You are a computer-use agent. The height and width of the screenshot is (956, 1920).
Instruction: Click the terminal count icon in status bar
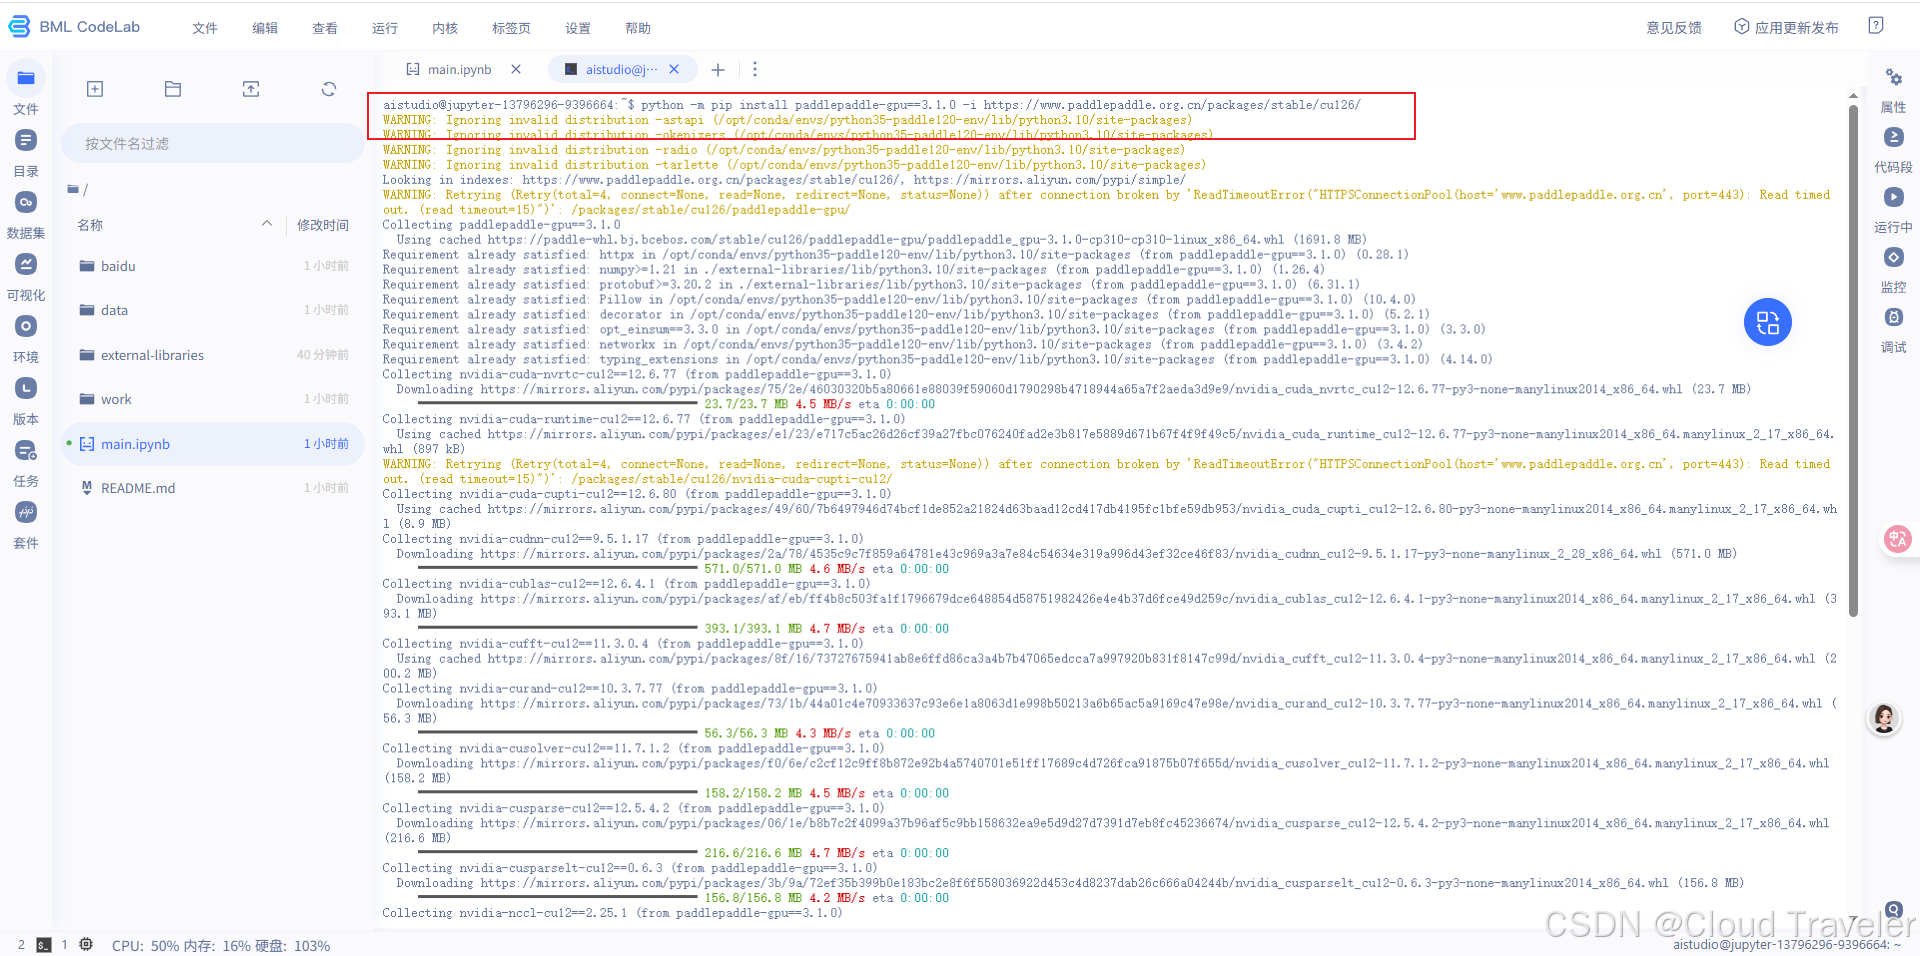click(x=43, y=945)
